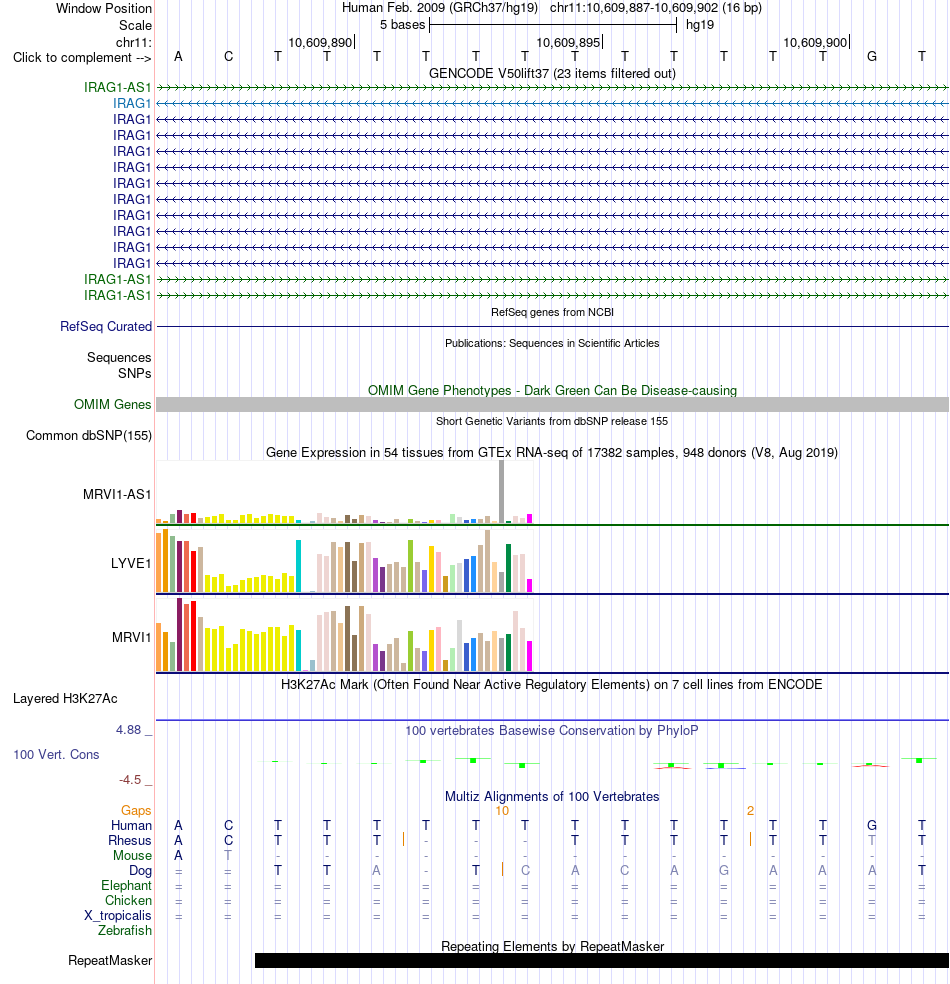Image resolution: width=950 pixels, height=984 pixels.
Task: Click the chr11:10,609,887-10,609,902 position text
Action: click(x=656, y=8)
